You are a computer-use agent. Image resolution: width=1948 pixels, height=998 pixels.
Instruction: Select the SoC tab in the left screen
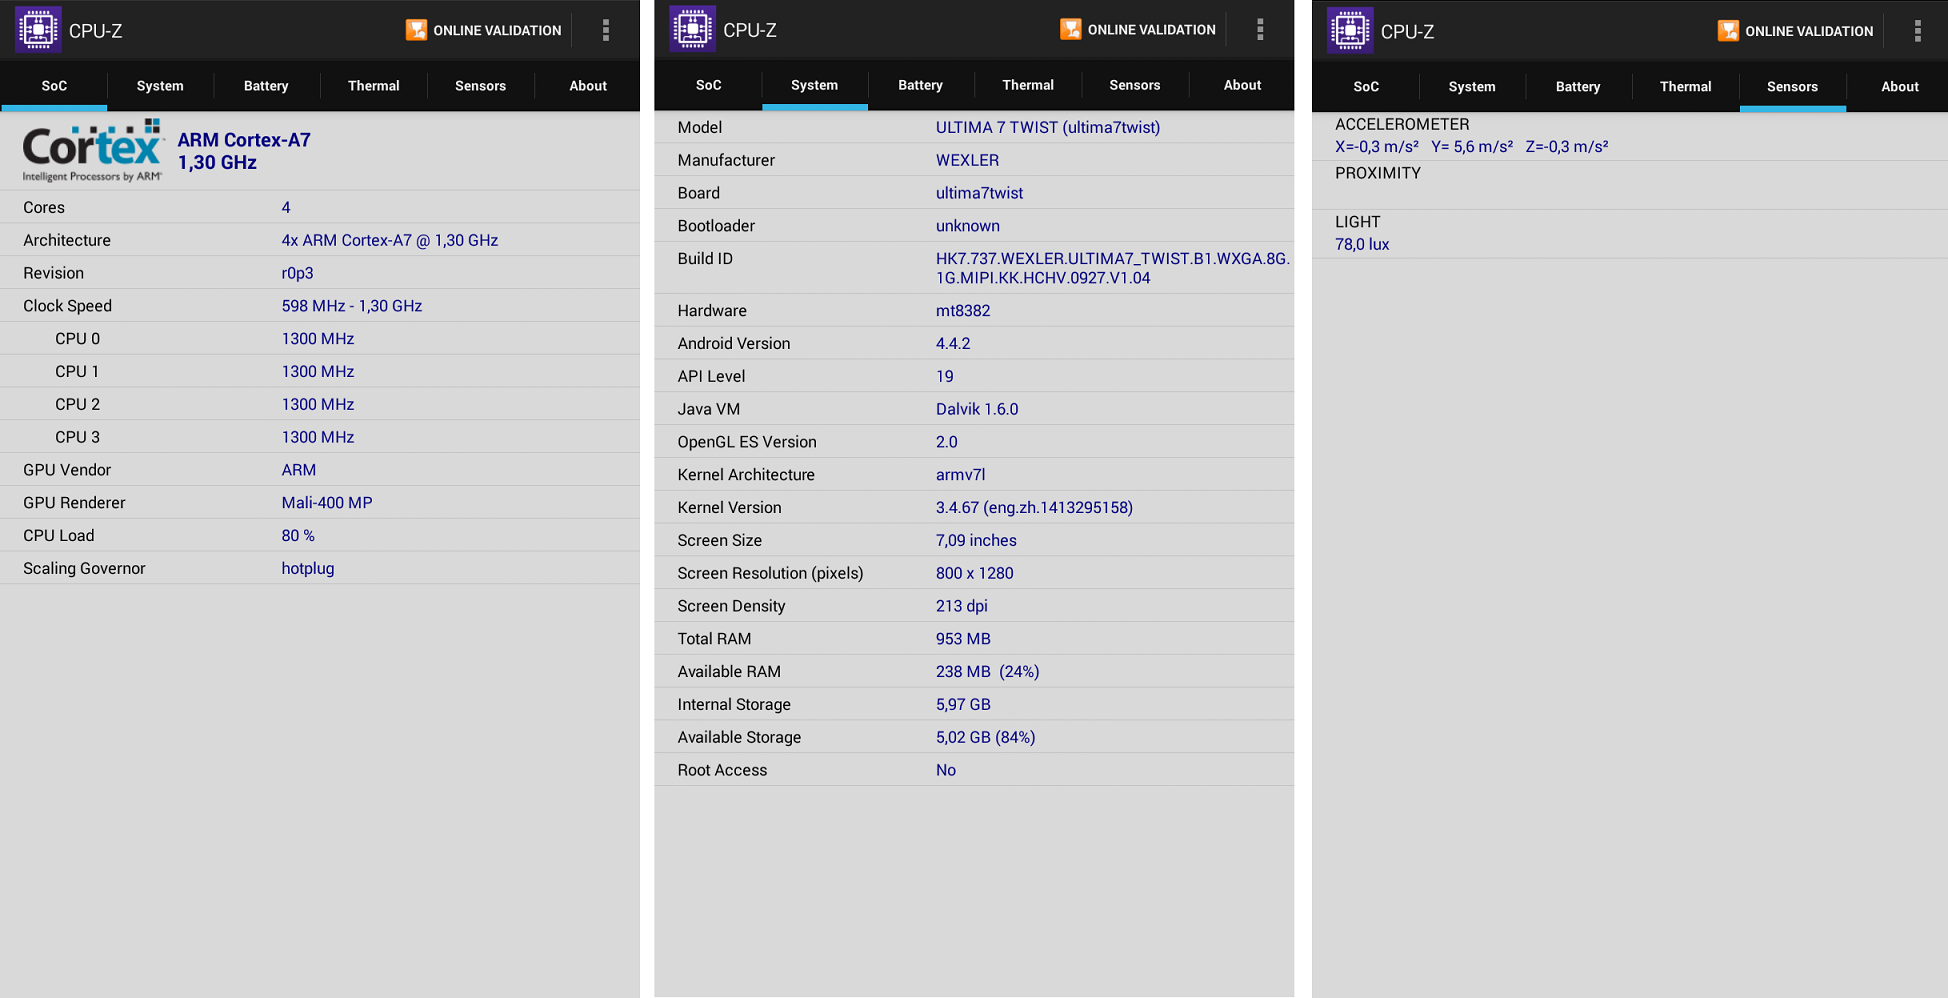(x=54, y=86)
